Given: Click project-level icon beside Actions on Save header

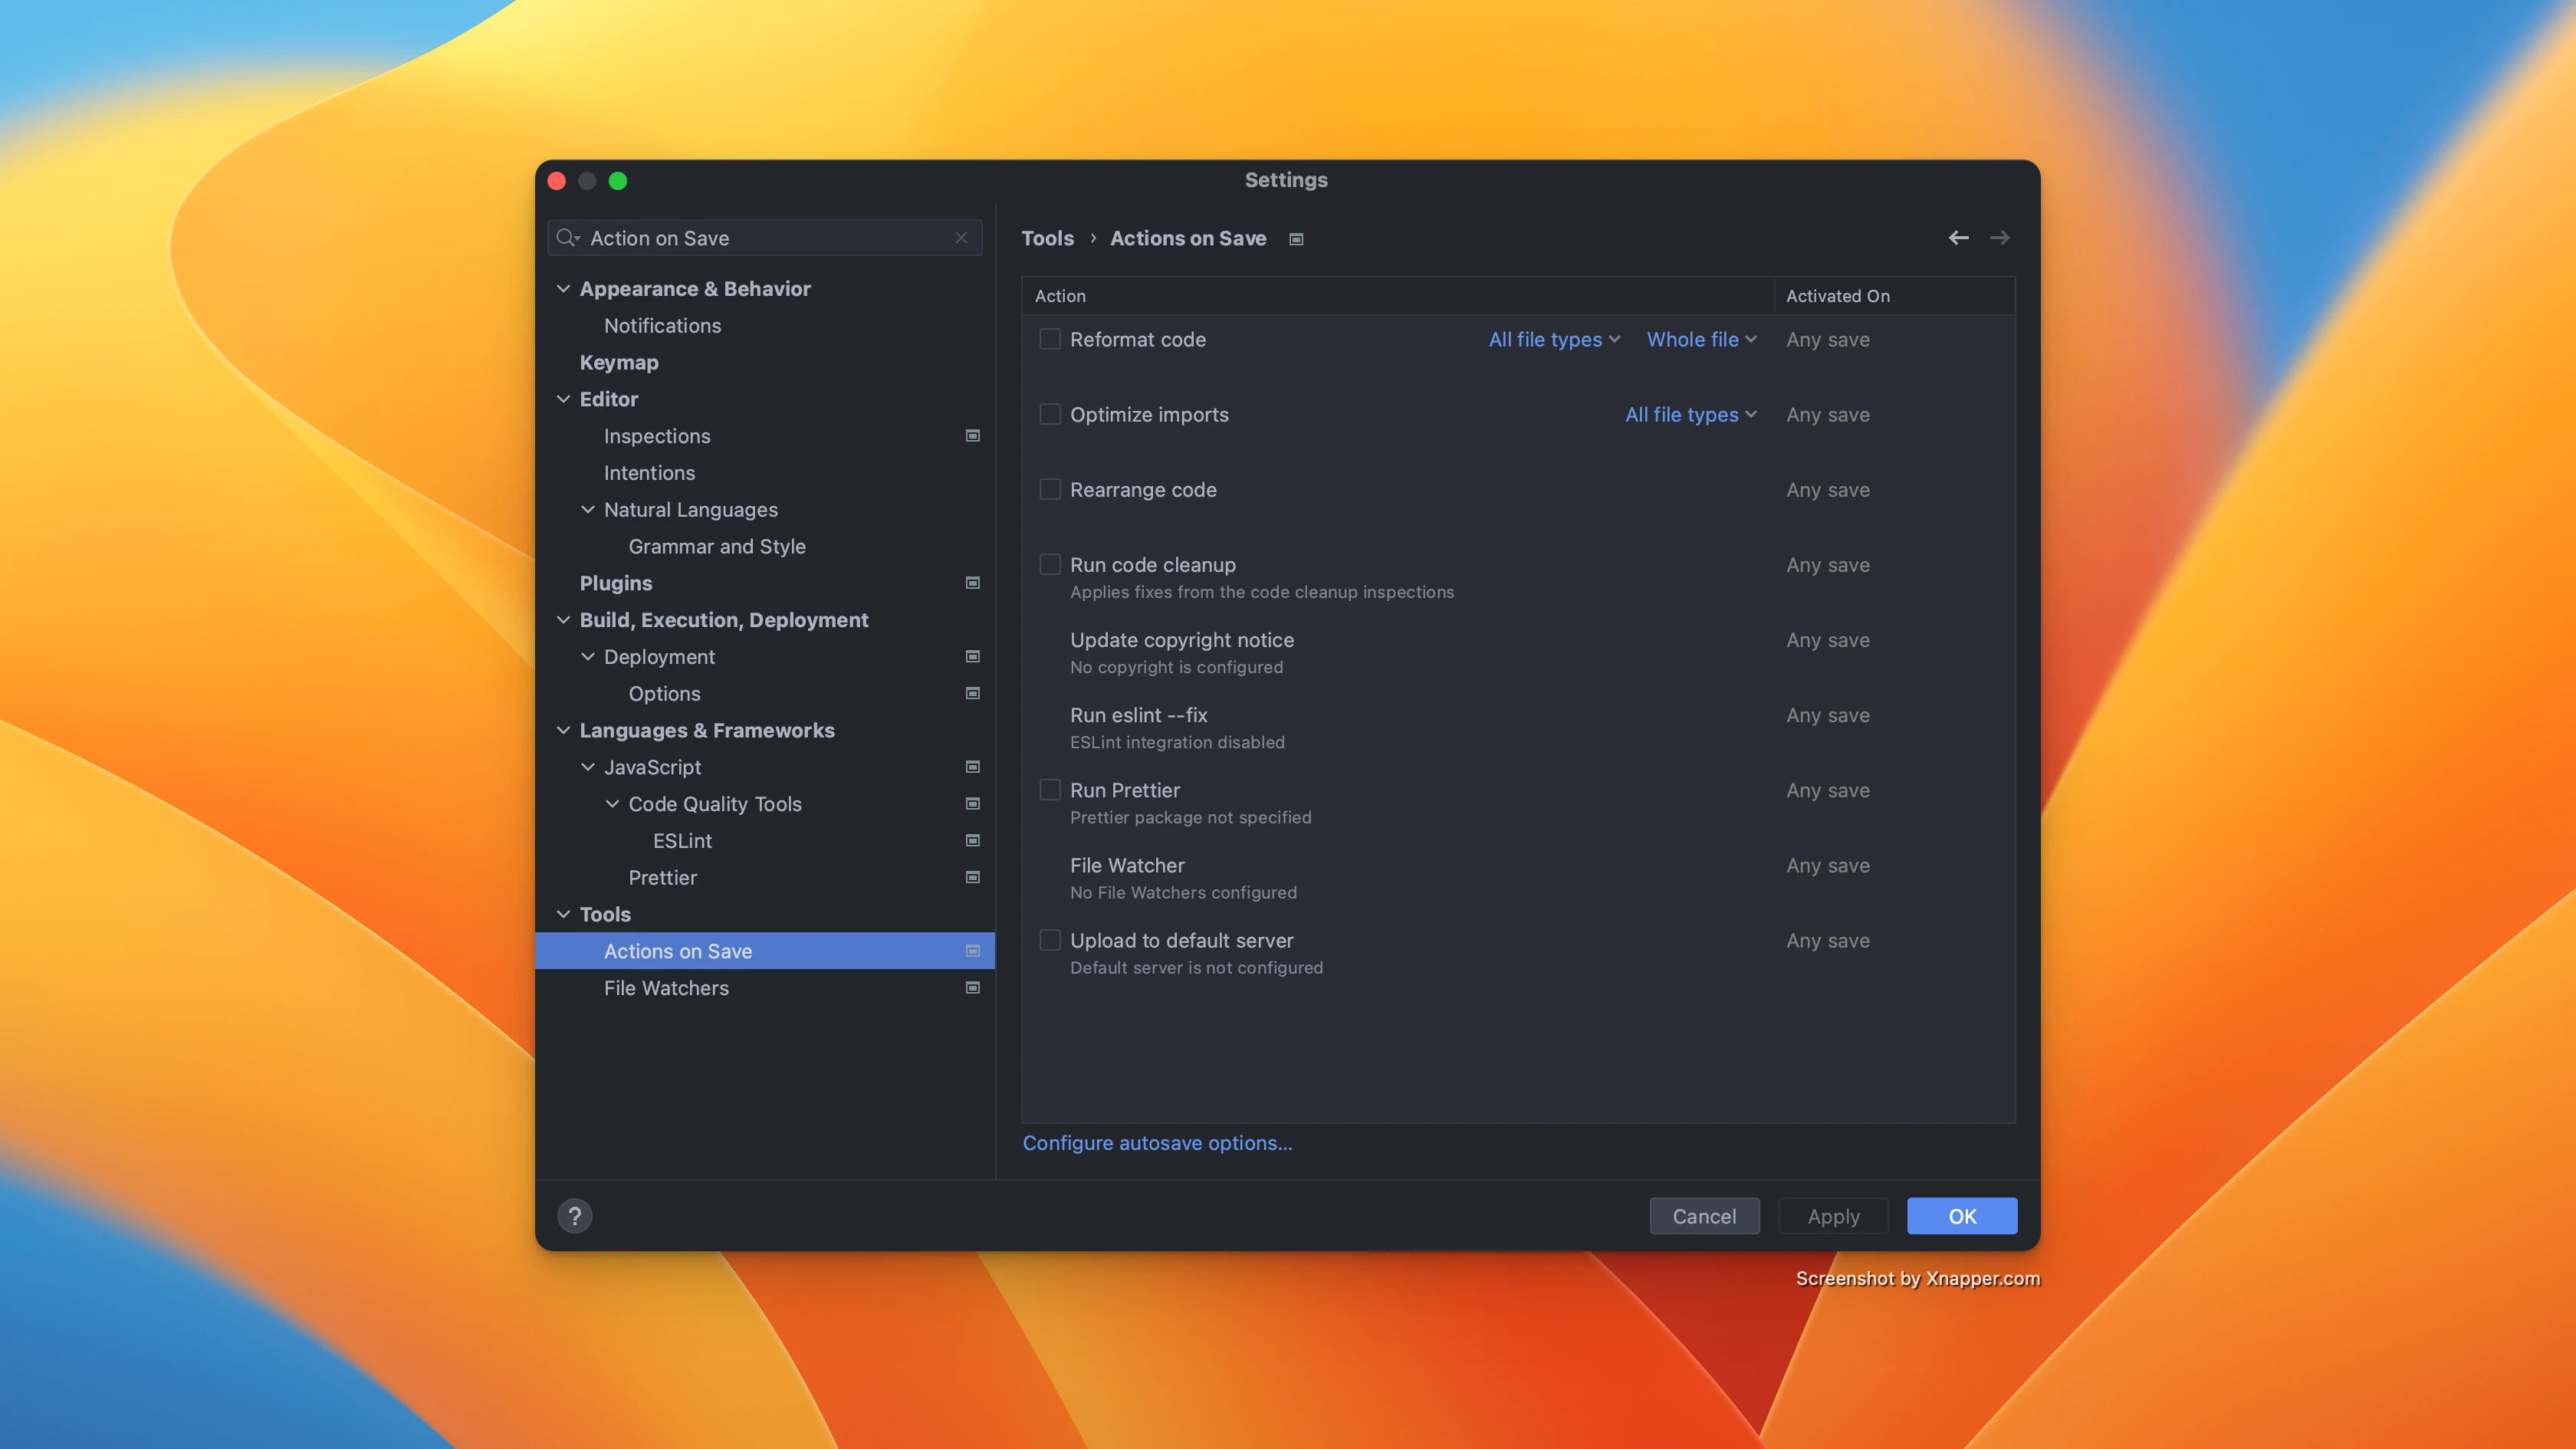Looking at the screenshot, I should [1296, 239].
